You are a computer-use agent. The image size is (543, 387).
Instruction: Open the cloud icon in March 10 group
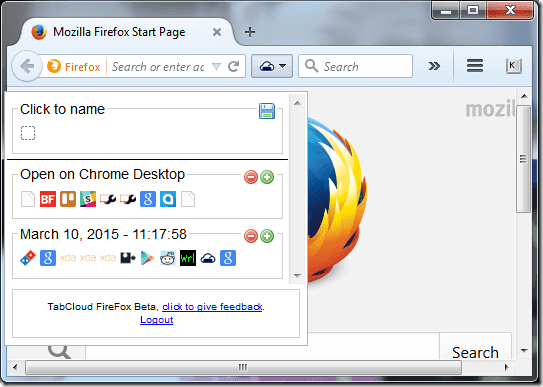point(208,258)
